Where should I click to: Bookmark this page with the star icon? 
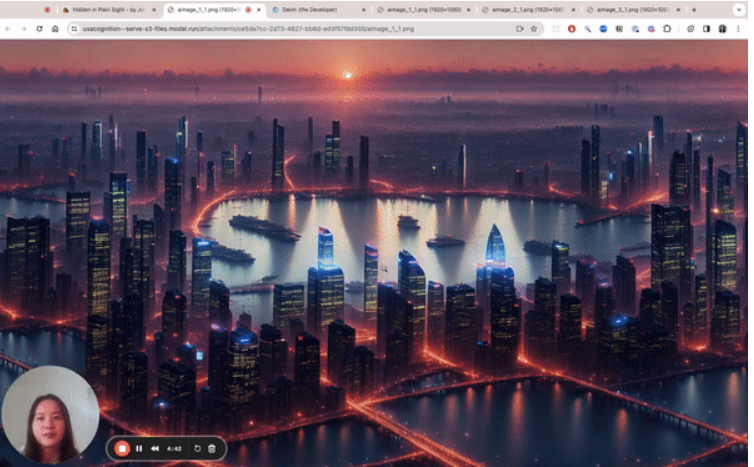tap(534, 29)
